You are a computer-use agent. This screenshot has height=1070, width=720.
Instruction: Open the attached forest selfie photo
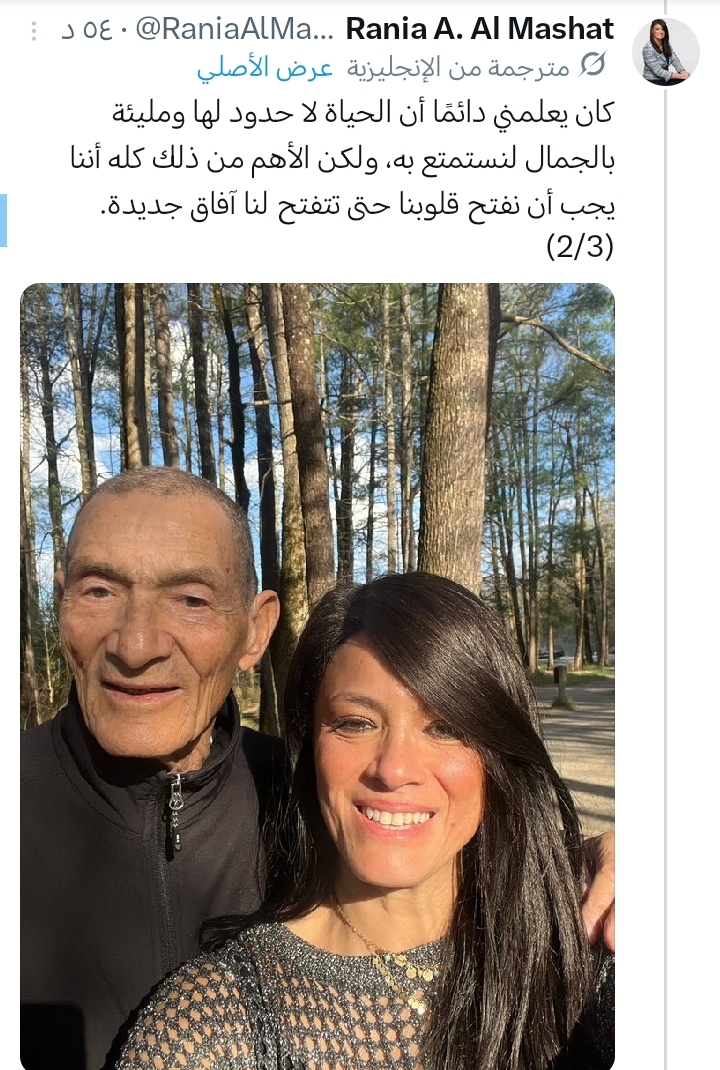click(317, 676)
